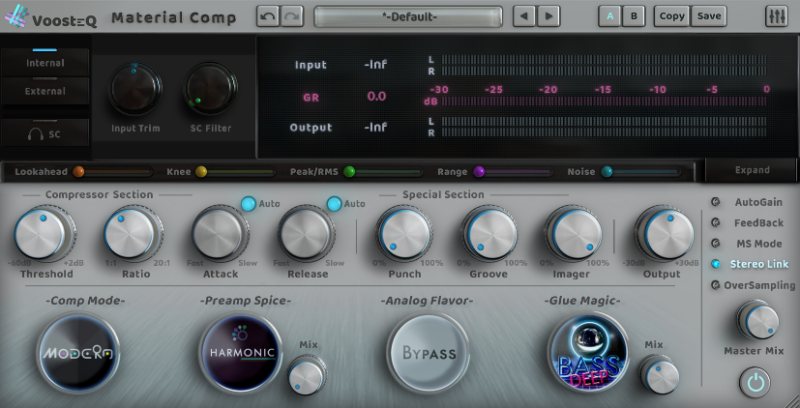Expand the advanced panel with Expand
800x408 pixels.
752,170
